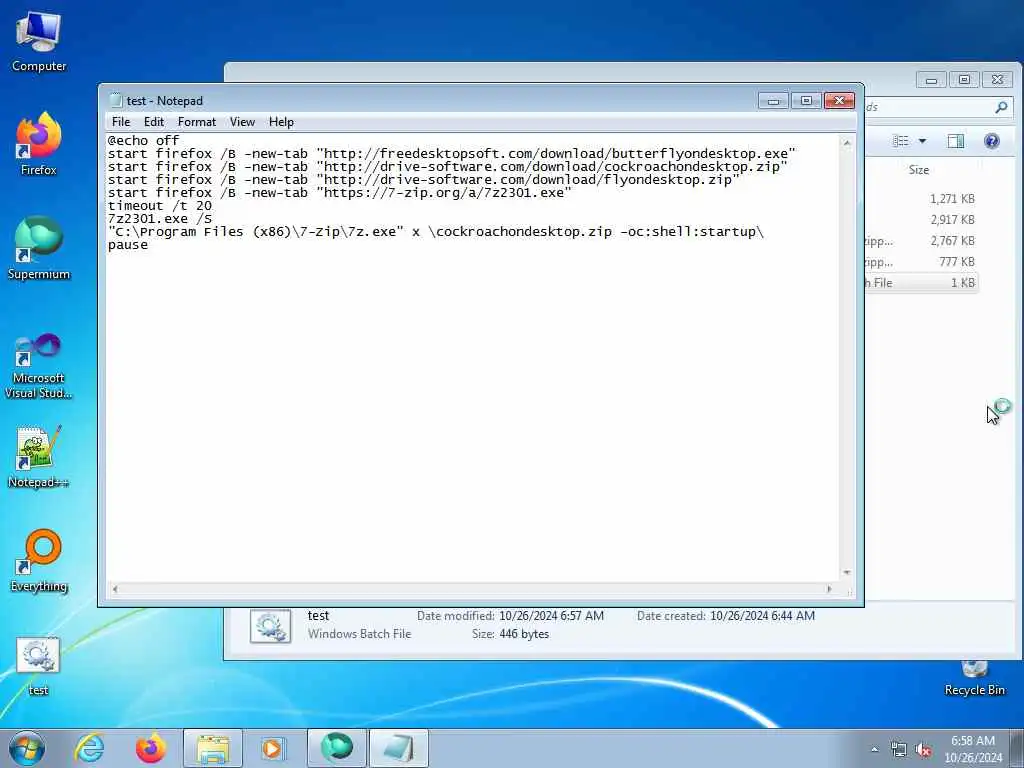The height and width of the screenshot is (768, 1024).
Task: Click the '7z2301.exe /S' line
Action: click(x=159, y=219)
